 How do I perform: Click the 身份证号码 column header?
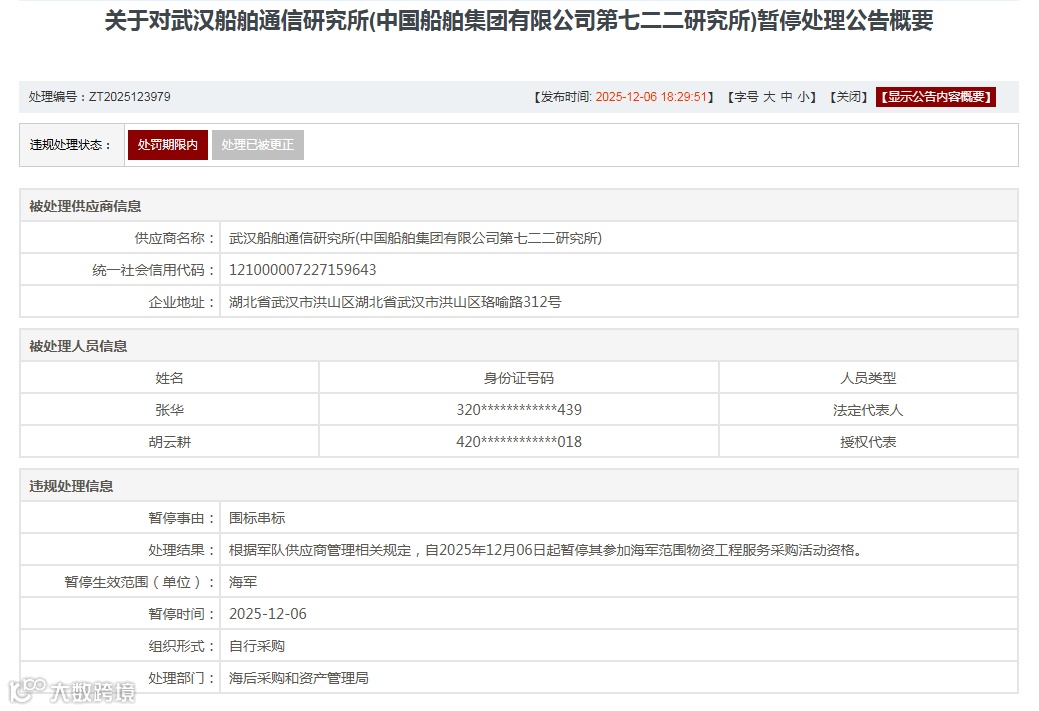pyautogui.click(x=519, y=378)
